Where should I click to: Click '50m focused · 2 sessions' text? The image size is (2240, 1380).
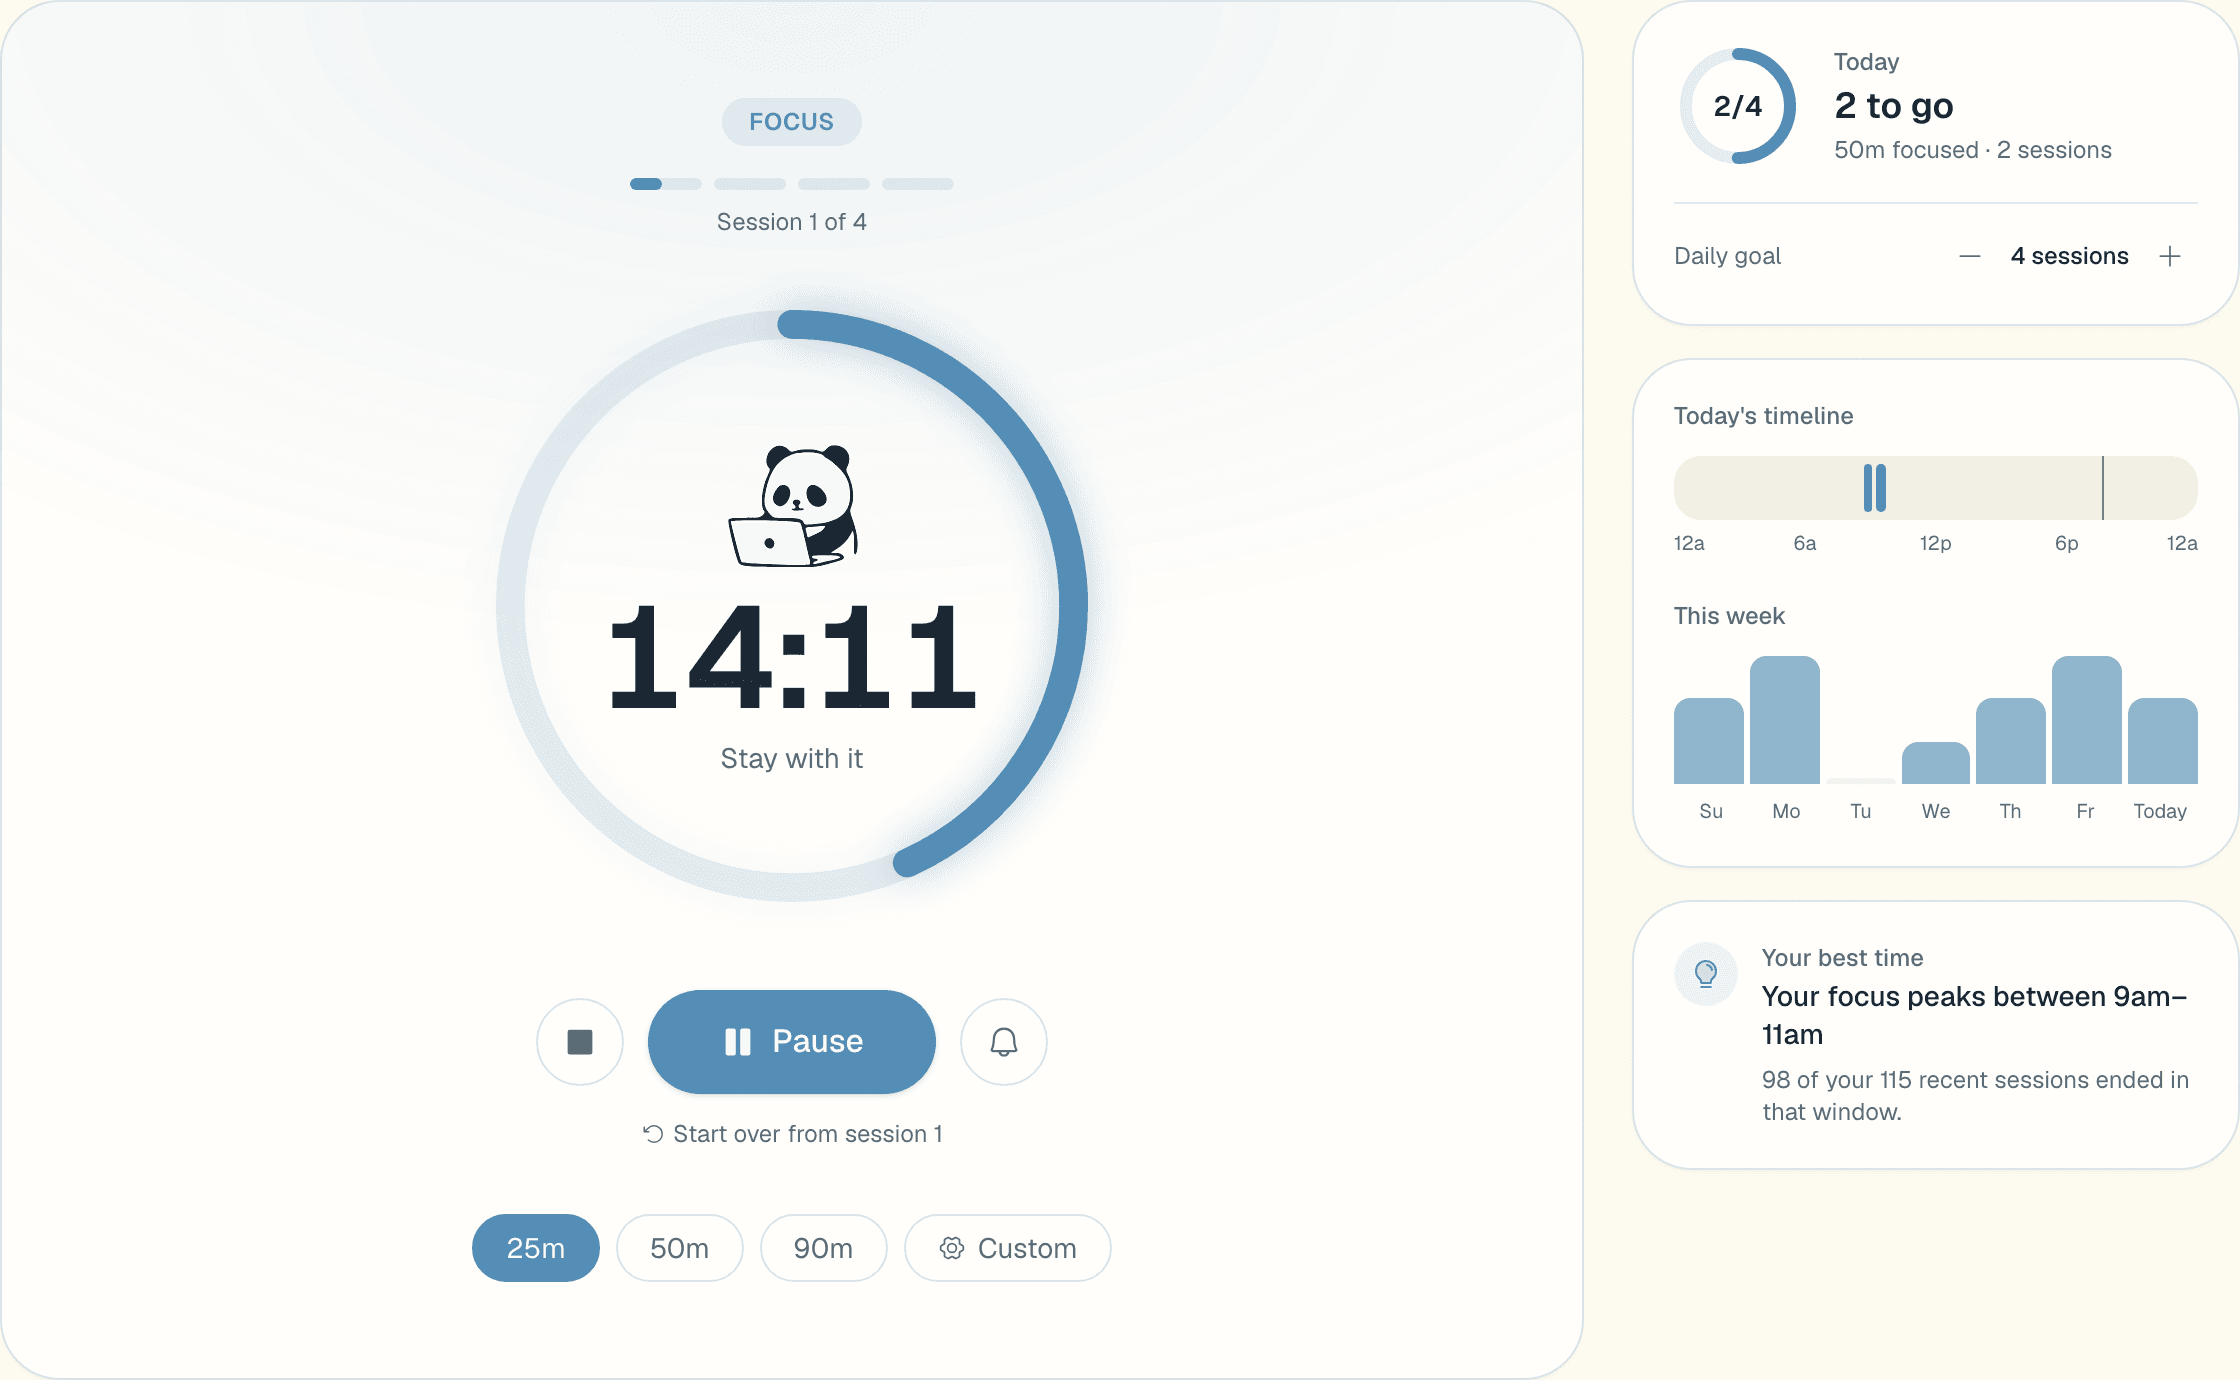[1973, 150]
